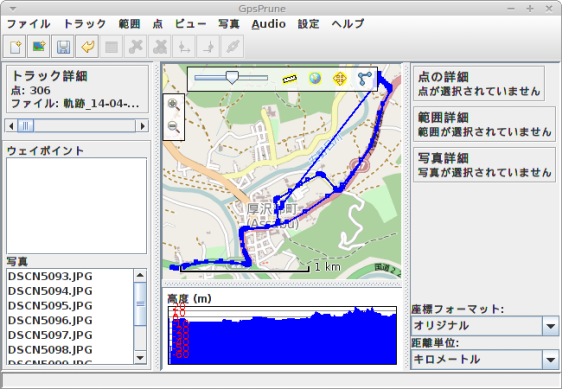Click the map transparency slider handle
The height and width of the screenshot is (389, 562).
(x=232, y=77)
